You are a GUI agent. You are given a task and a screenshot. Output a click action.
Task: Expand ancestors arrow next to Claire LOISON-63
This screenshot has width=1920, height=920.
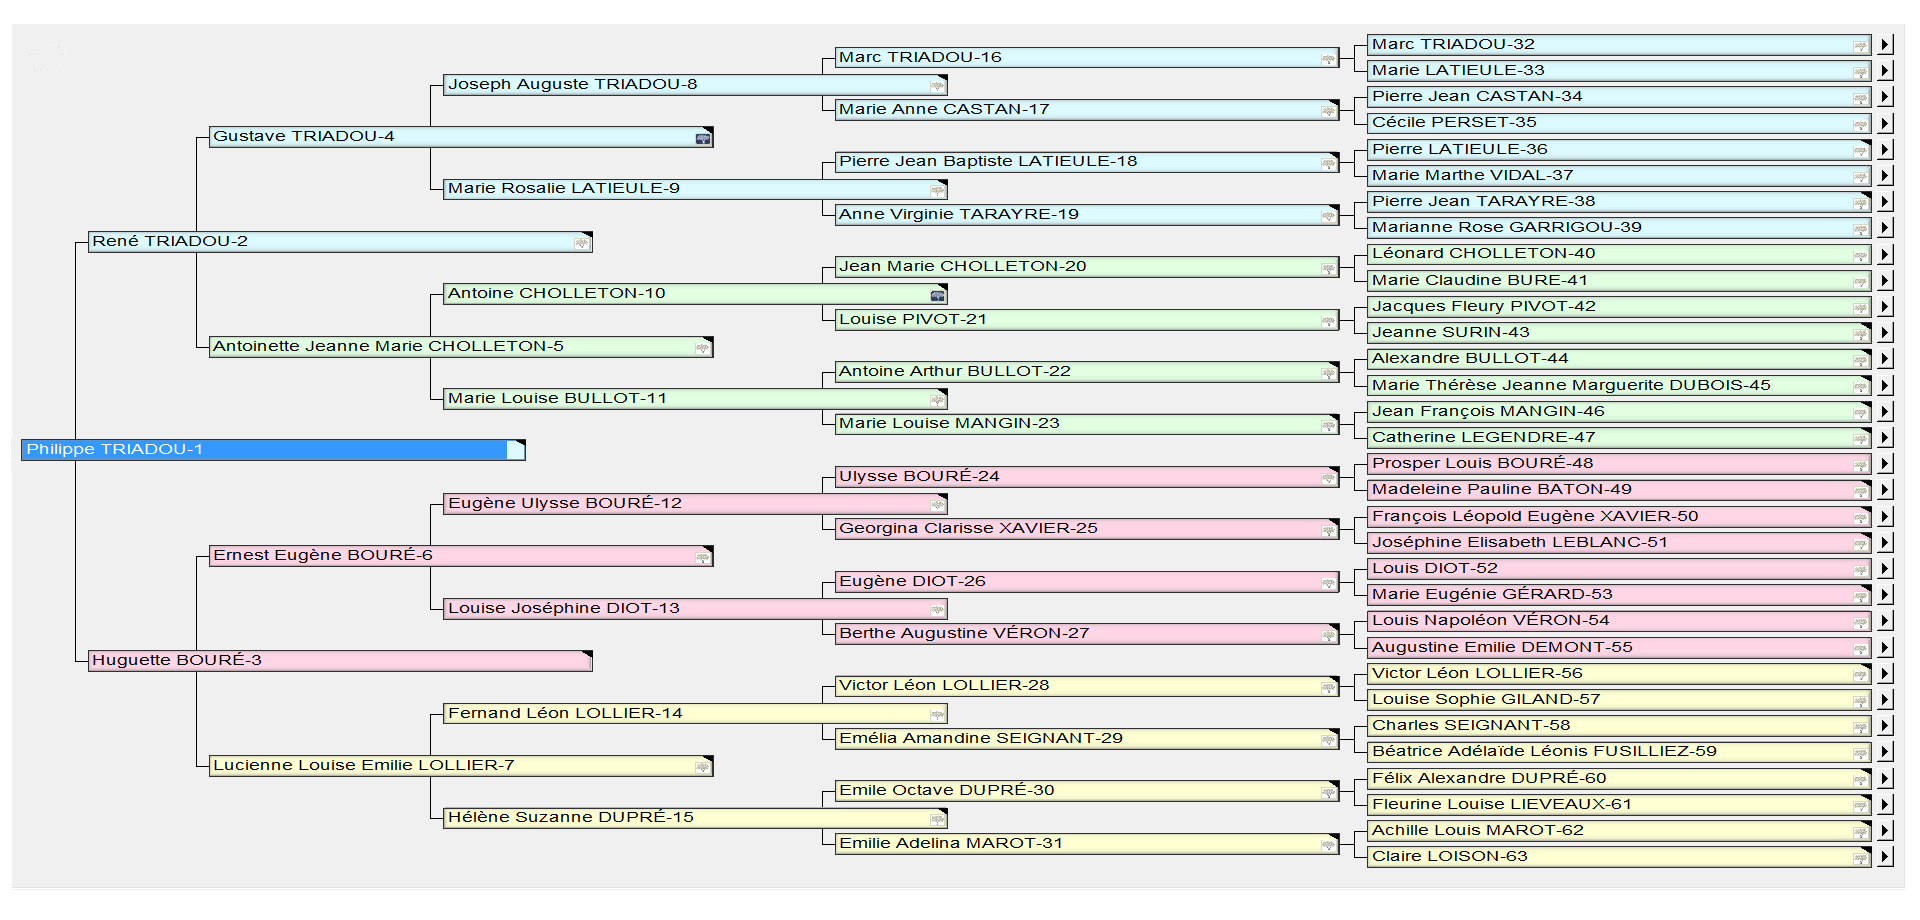point(1885,857)
